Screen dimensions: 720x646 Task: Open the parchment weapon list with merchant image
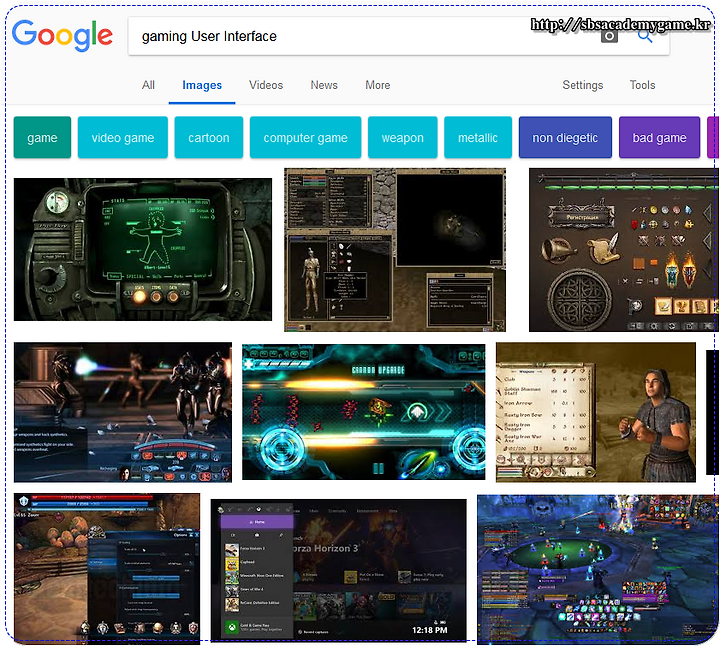coord(596,412)
